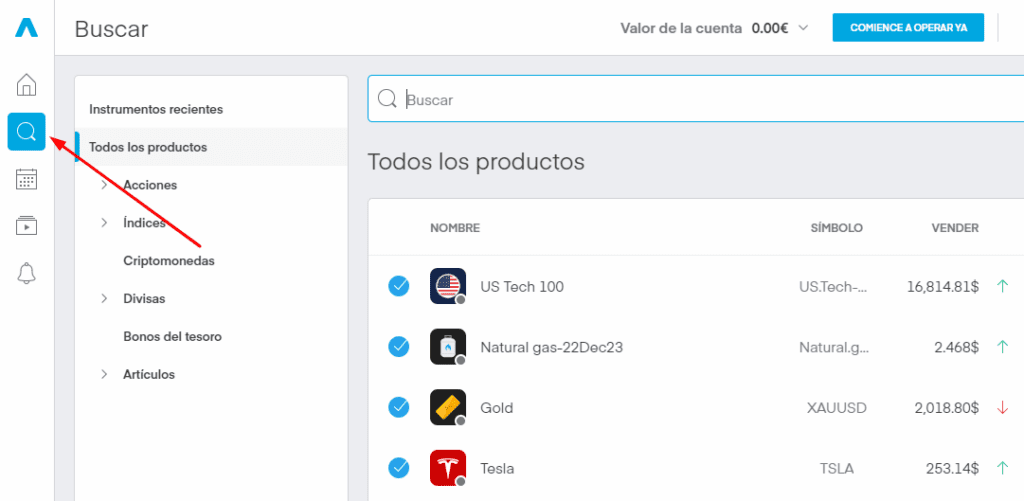Click the magnifier icon inside search field
The height and width of the screenshot is (501, 1024).
[387, 99]
